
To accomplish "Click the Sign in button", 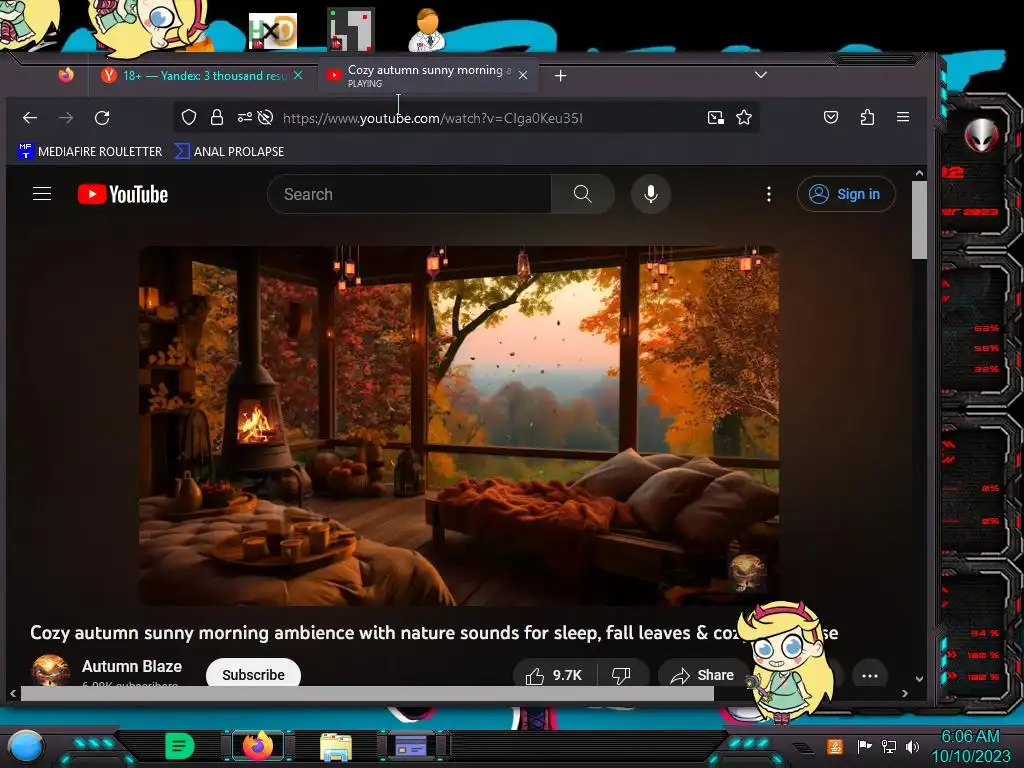I will pos(846,194).
